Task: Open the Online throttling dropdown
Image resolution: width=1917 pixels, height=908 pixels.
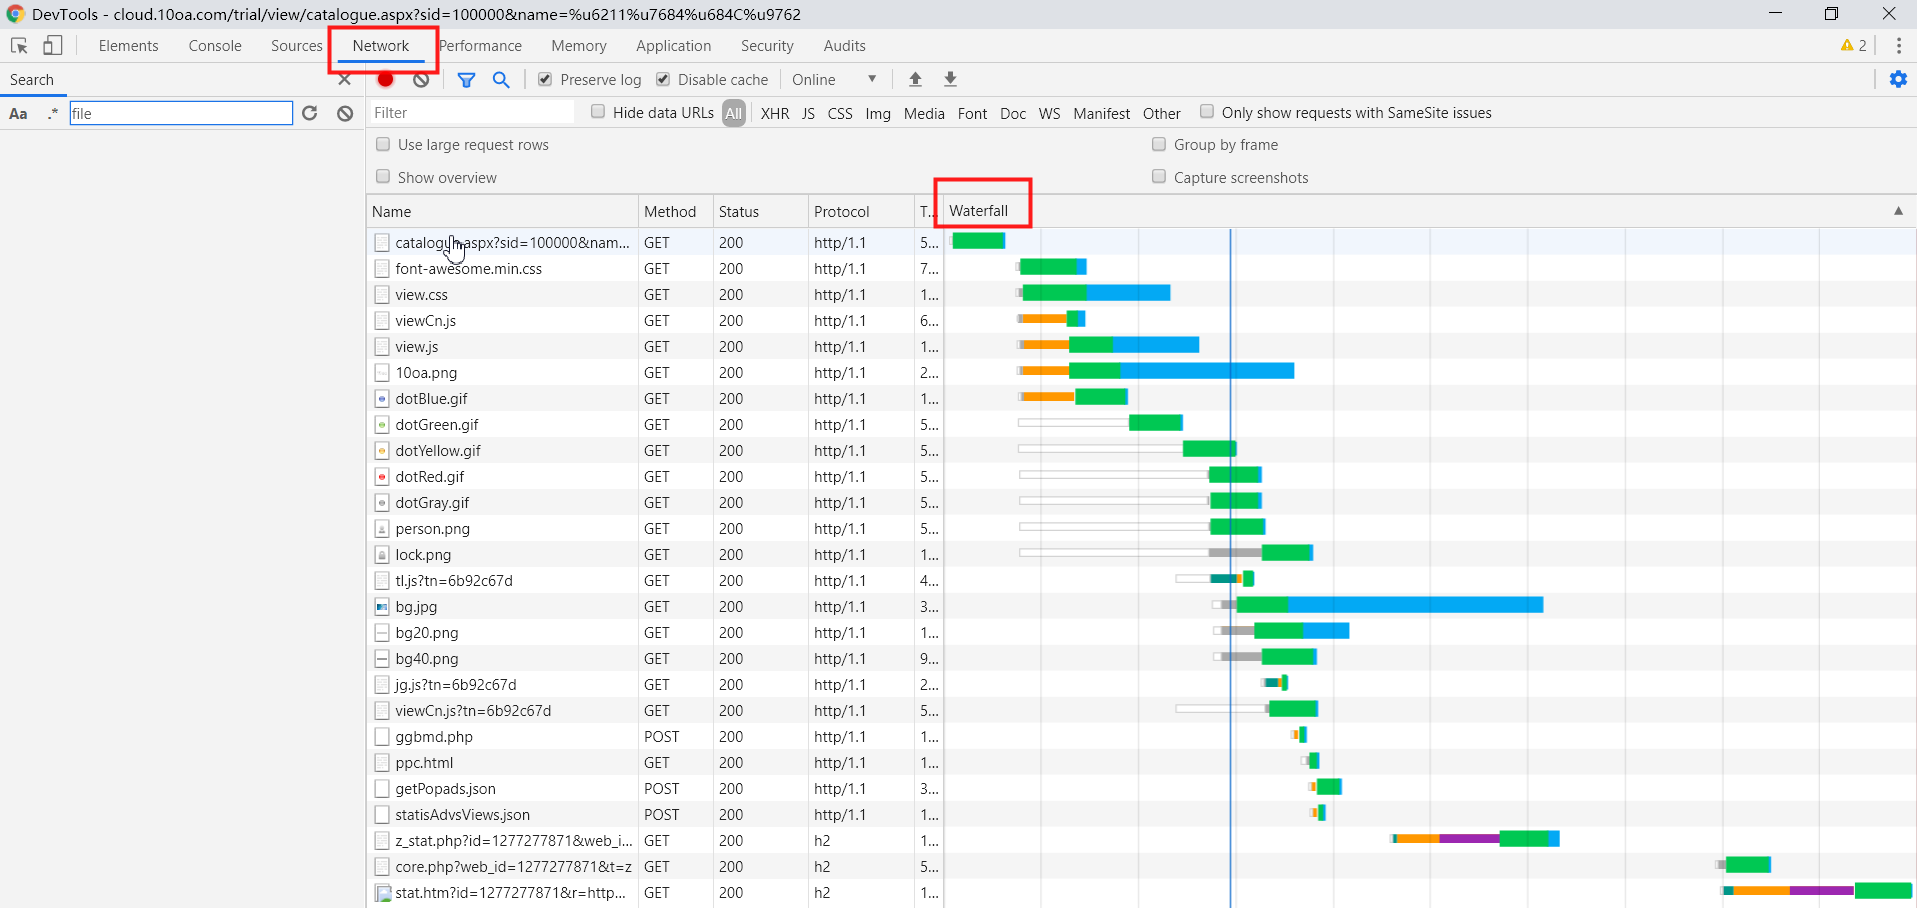Action: pos(834,80)
